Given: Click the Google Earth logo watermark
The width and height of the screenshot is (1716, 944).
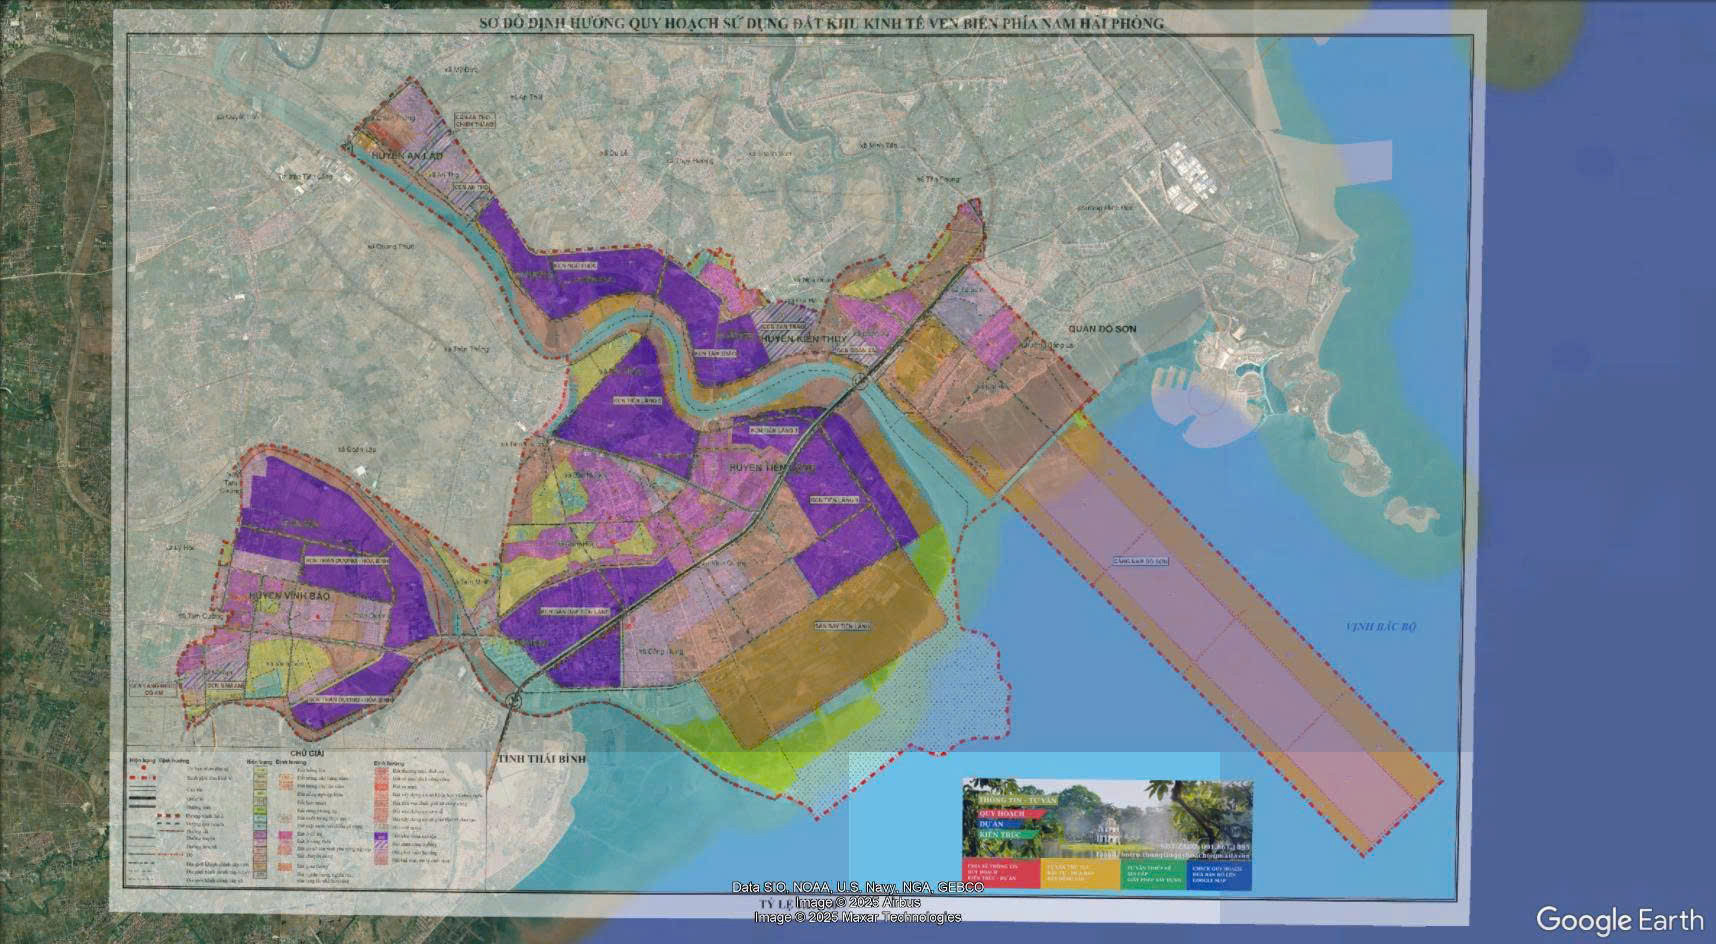Looking at the screenshot, I should pos(1619,920).
